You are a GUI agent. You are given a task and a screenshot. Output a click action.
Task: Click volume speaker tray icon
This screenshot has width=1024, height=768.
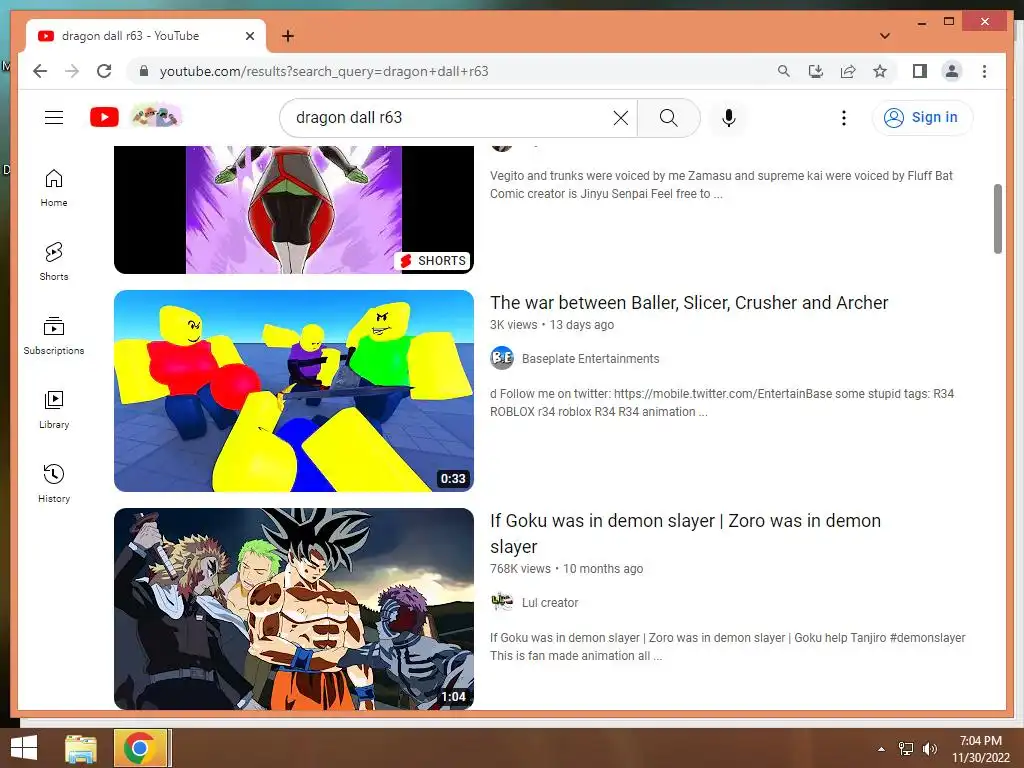click(x=929, y=749)
